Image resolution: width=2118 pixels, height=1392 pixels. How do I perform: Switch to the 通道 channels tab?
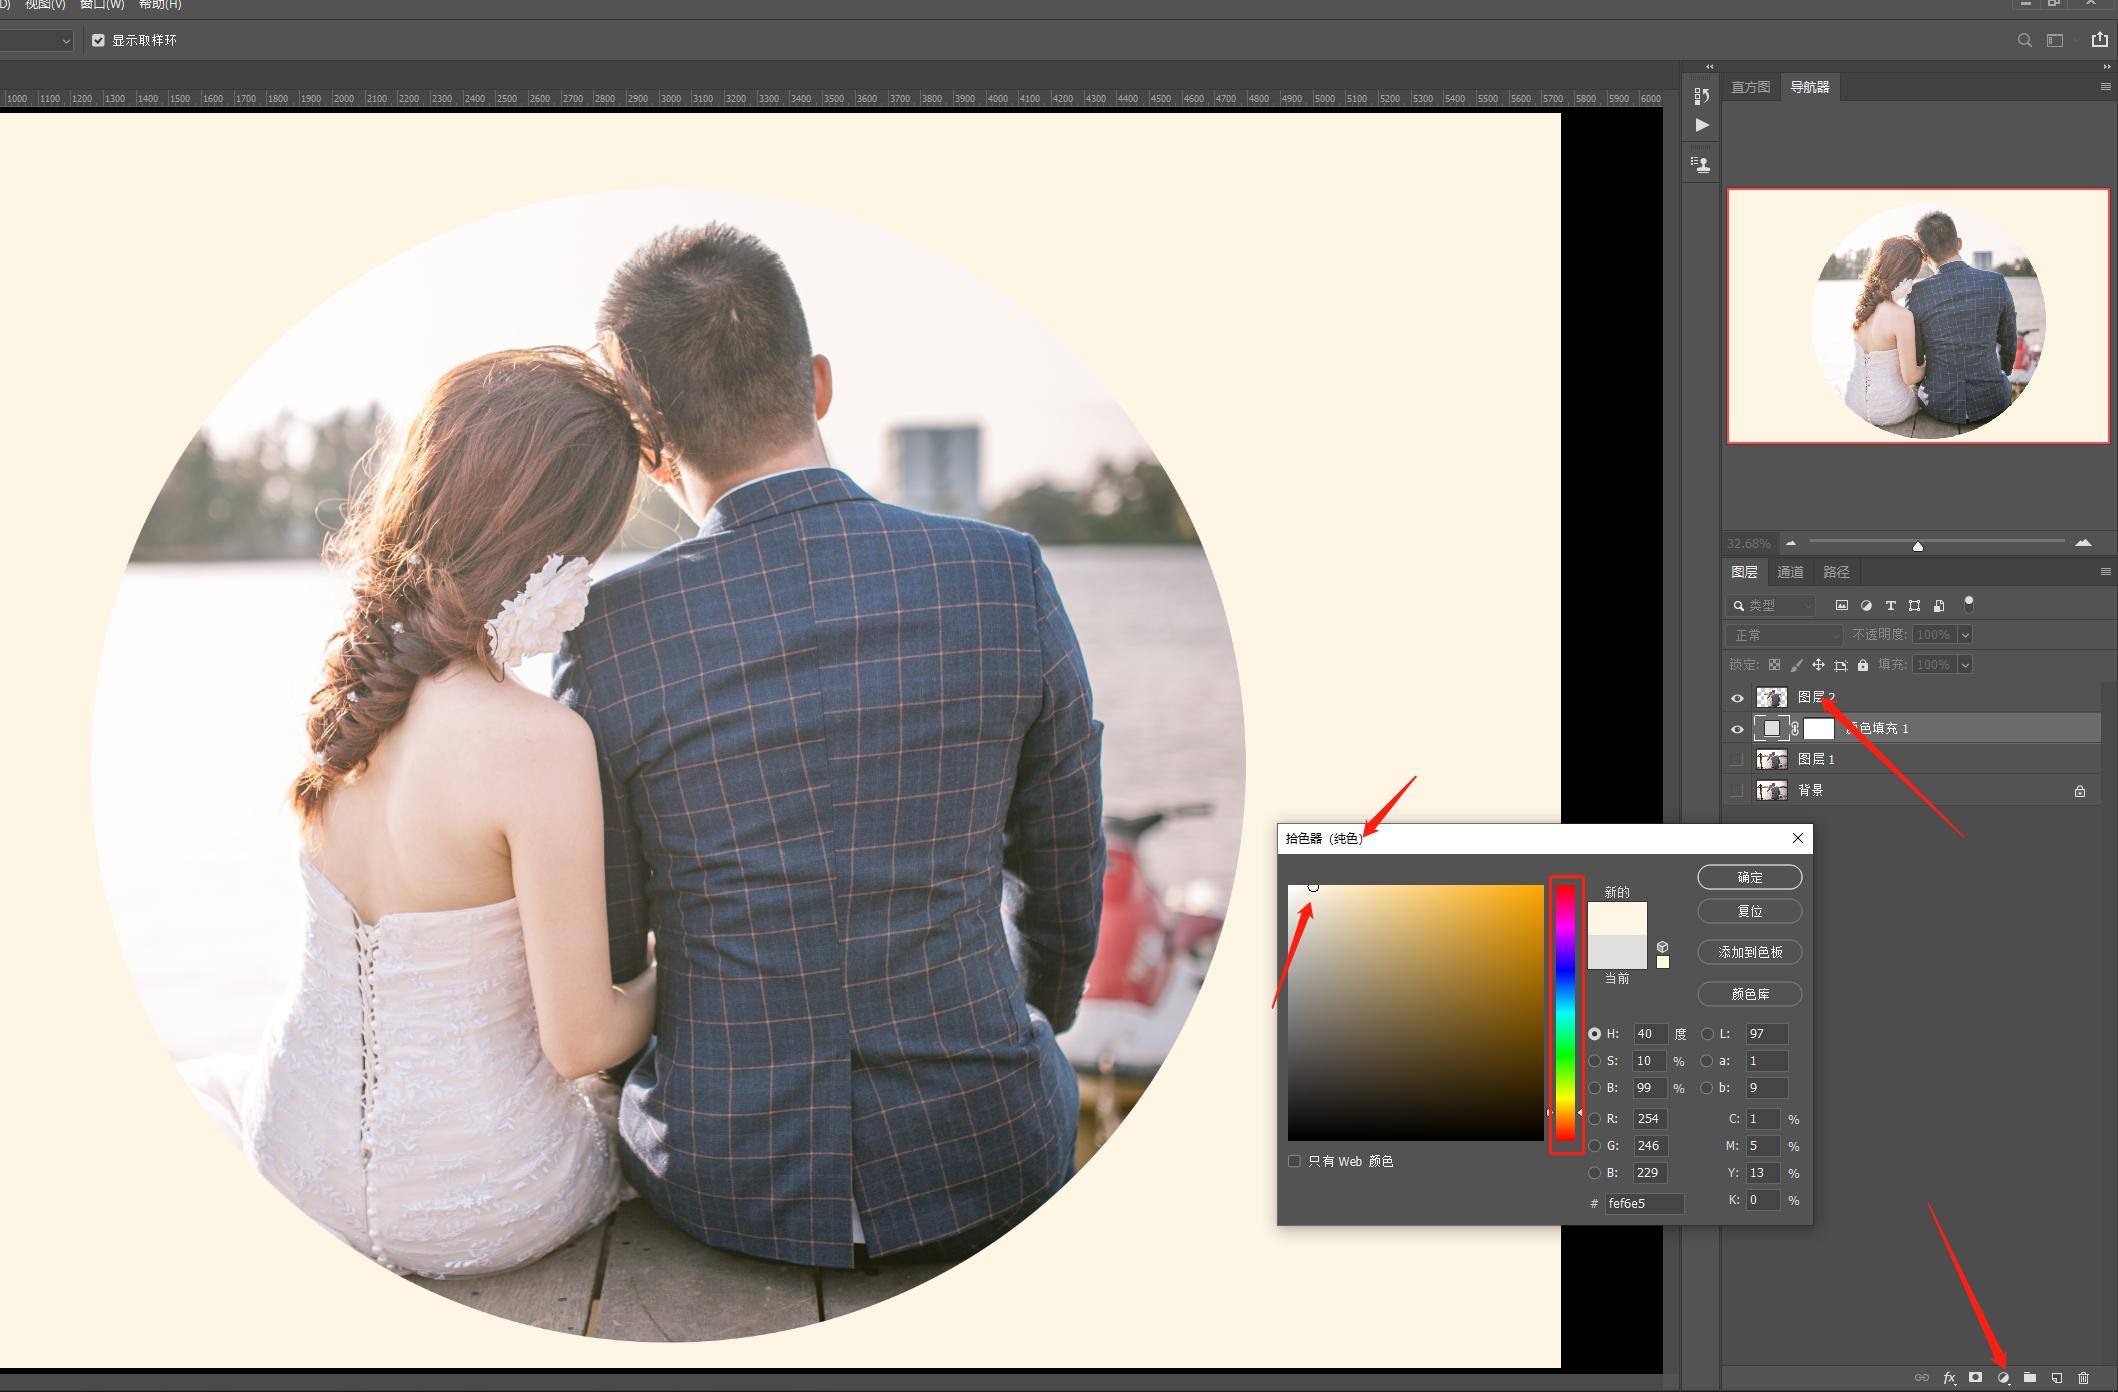[x=1790, y=572]
